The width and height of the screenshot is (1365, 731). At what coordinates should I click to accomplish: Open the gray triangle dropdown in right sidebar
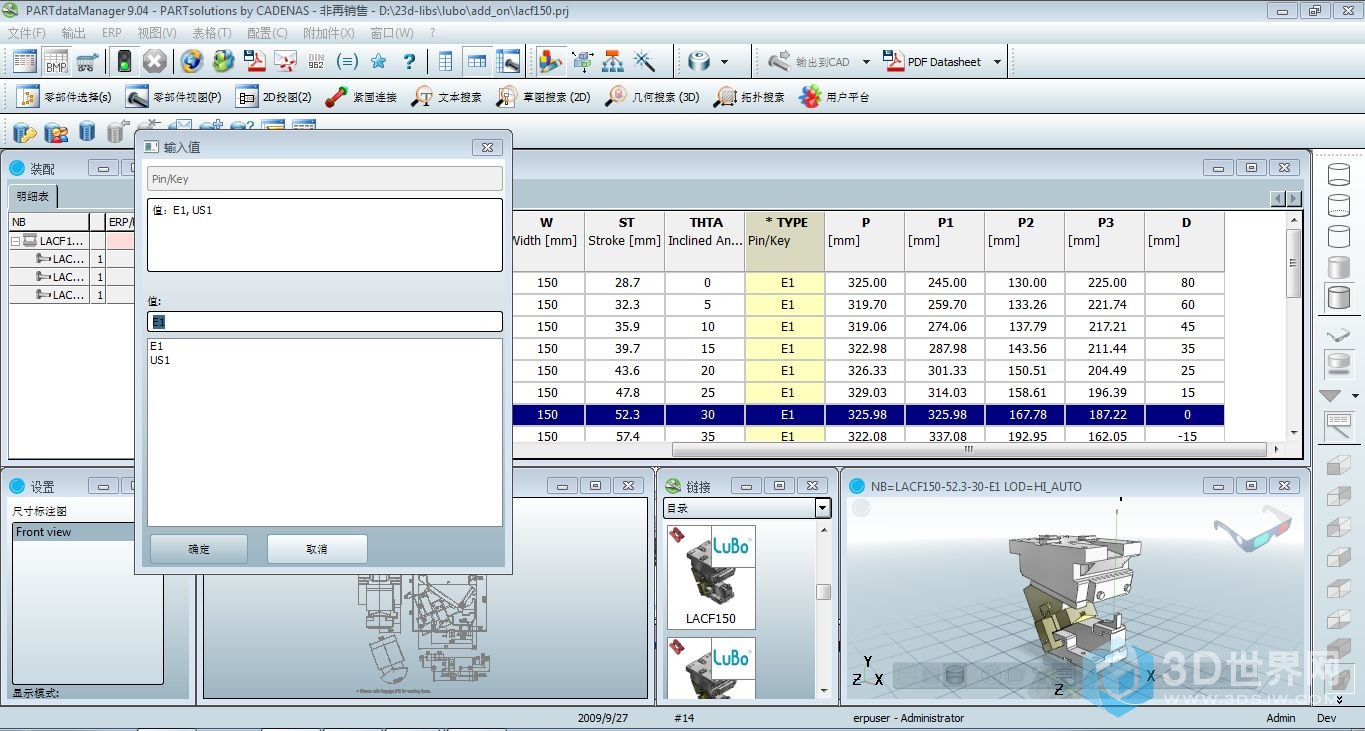(1355, 396)
